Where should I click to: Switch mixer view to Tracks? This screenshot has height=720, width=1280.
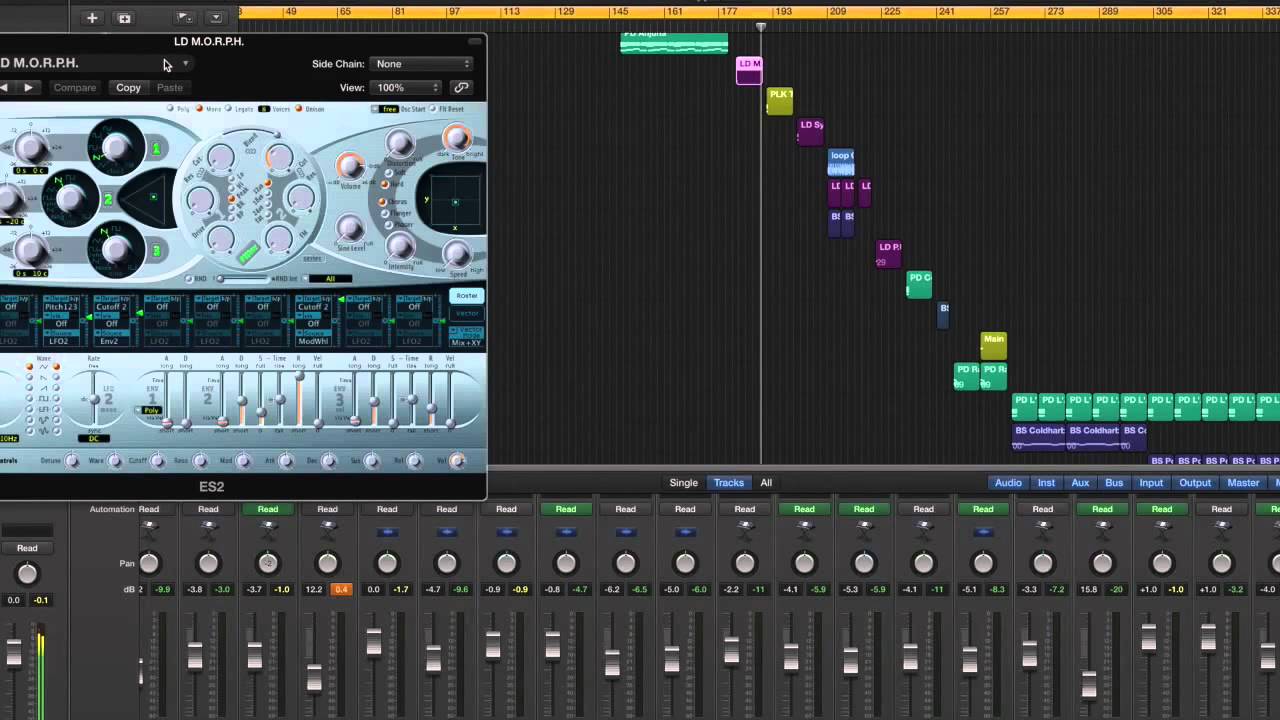(x=728, y=483)
